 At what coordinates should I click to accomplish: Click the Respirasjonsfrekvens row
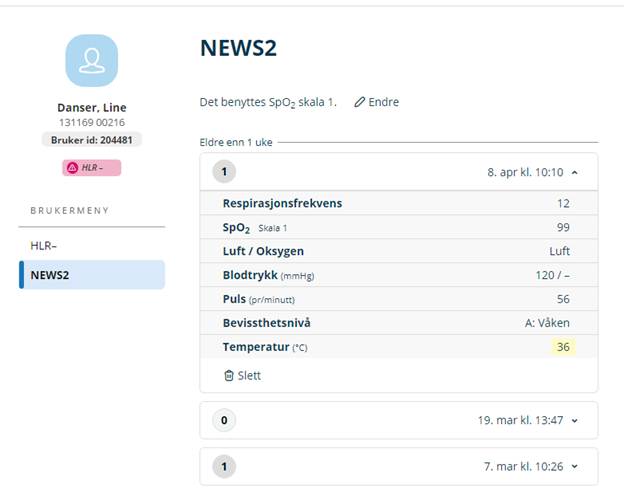pyautogui.click(x=397, y=203)
